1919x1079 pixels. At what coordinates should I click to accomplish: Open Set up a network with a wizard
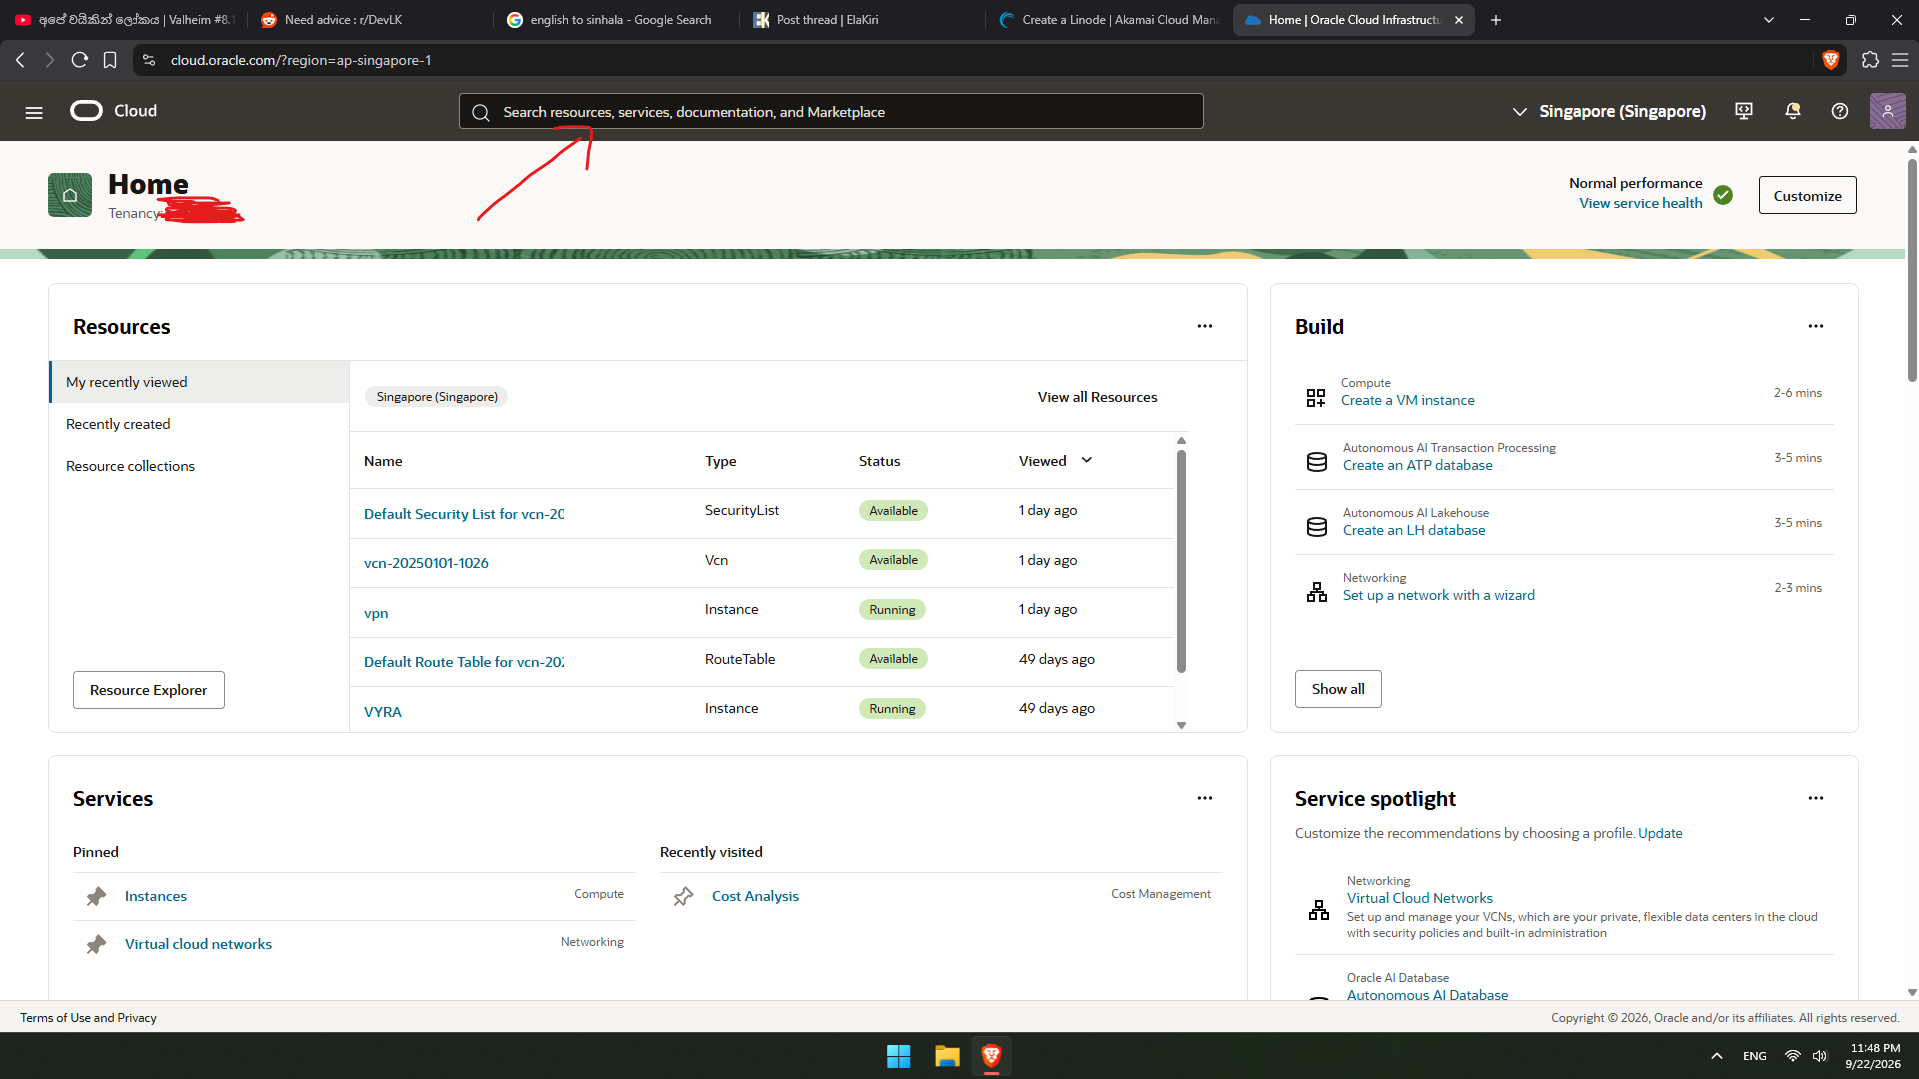coord(1438,595)
